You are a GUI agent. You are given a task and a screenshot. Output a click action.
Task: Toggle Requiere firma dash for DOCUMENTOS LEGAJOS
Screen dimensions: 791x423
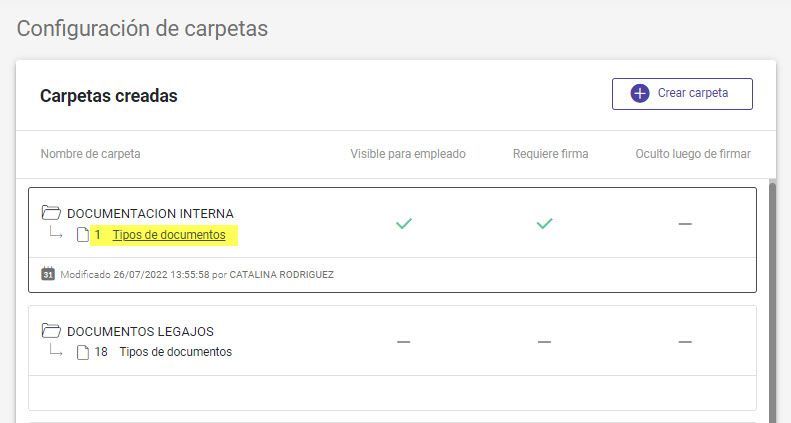(544, 342)
